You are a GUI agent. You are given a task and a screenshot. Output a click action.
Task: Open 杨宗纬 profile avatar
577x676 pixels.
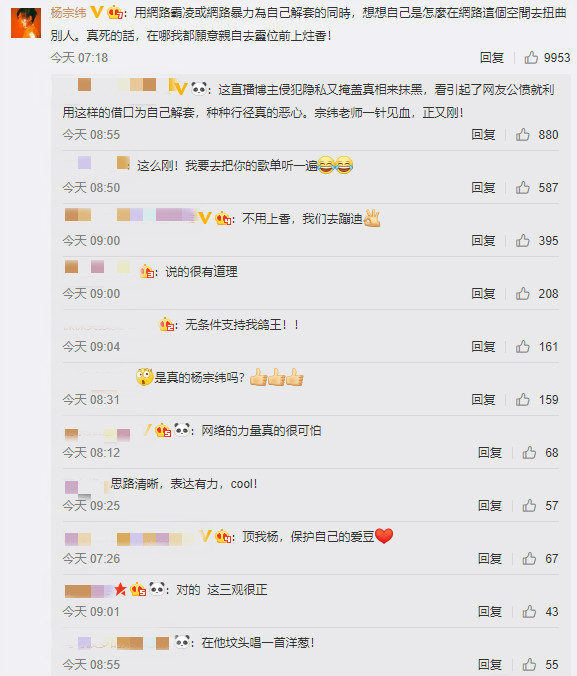click(26, 23)
